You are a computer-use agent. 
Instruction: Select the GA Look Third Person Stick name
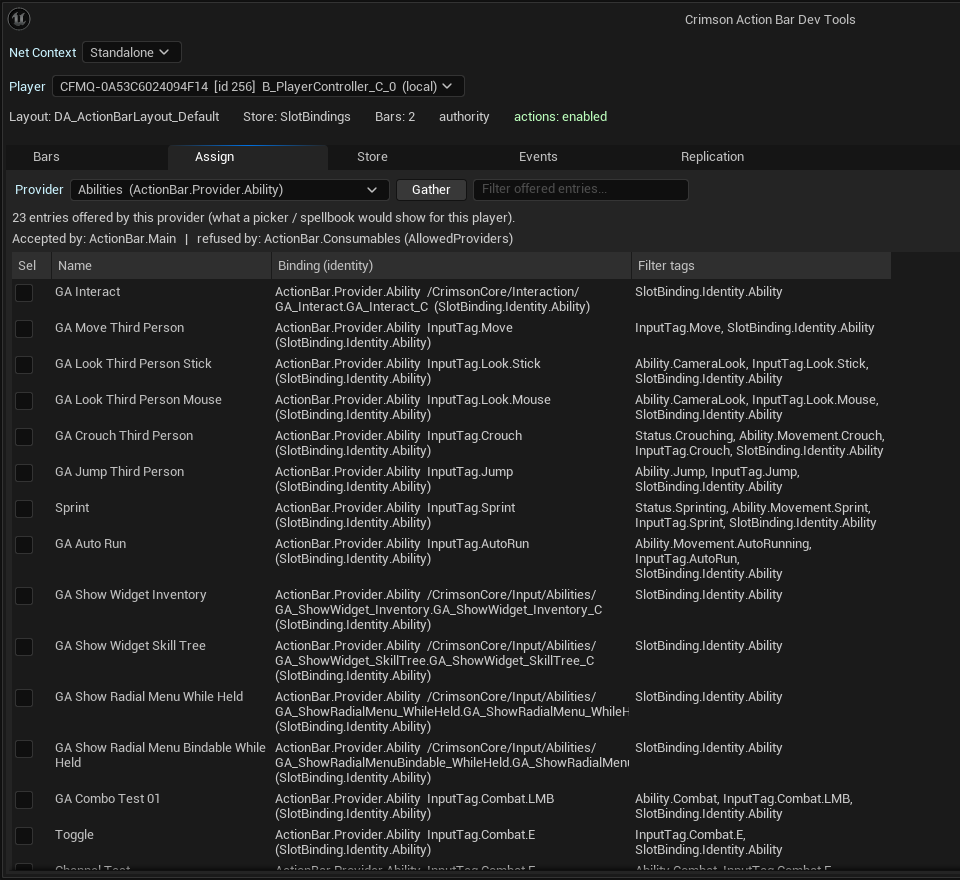[x=133, y=364]
